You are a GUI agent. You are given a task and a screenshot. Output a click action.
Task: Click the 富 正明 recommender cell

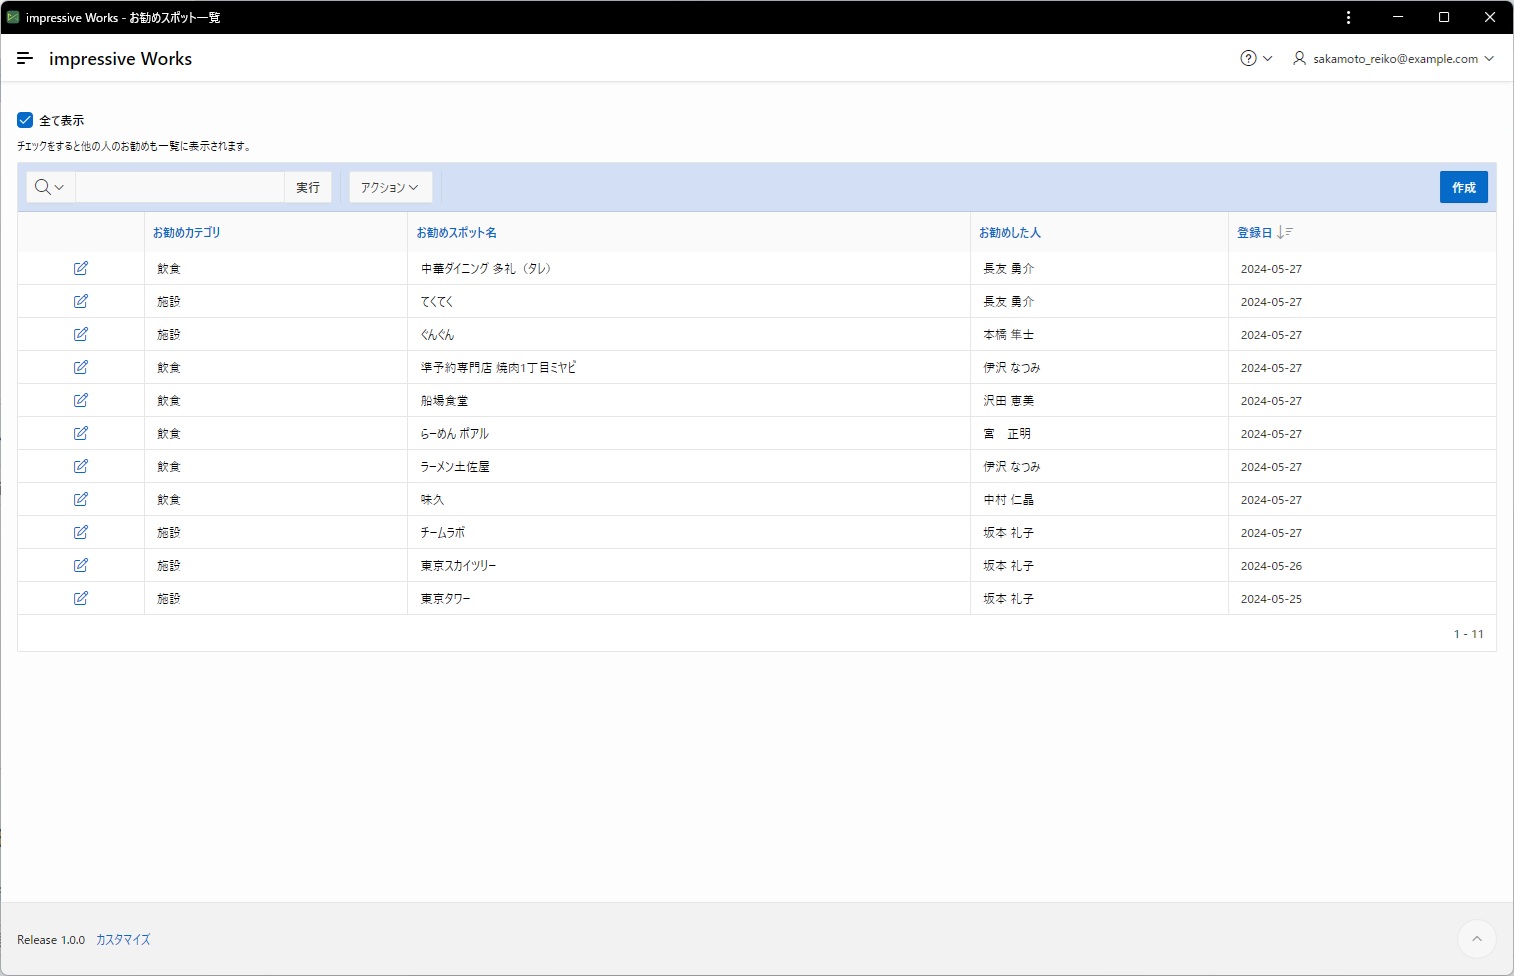[1099, 433]
